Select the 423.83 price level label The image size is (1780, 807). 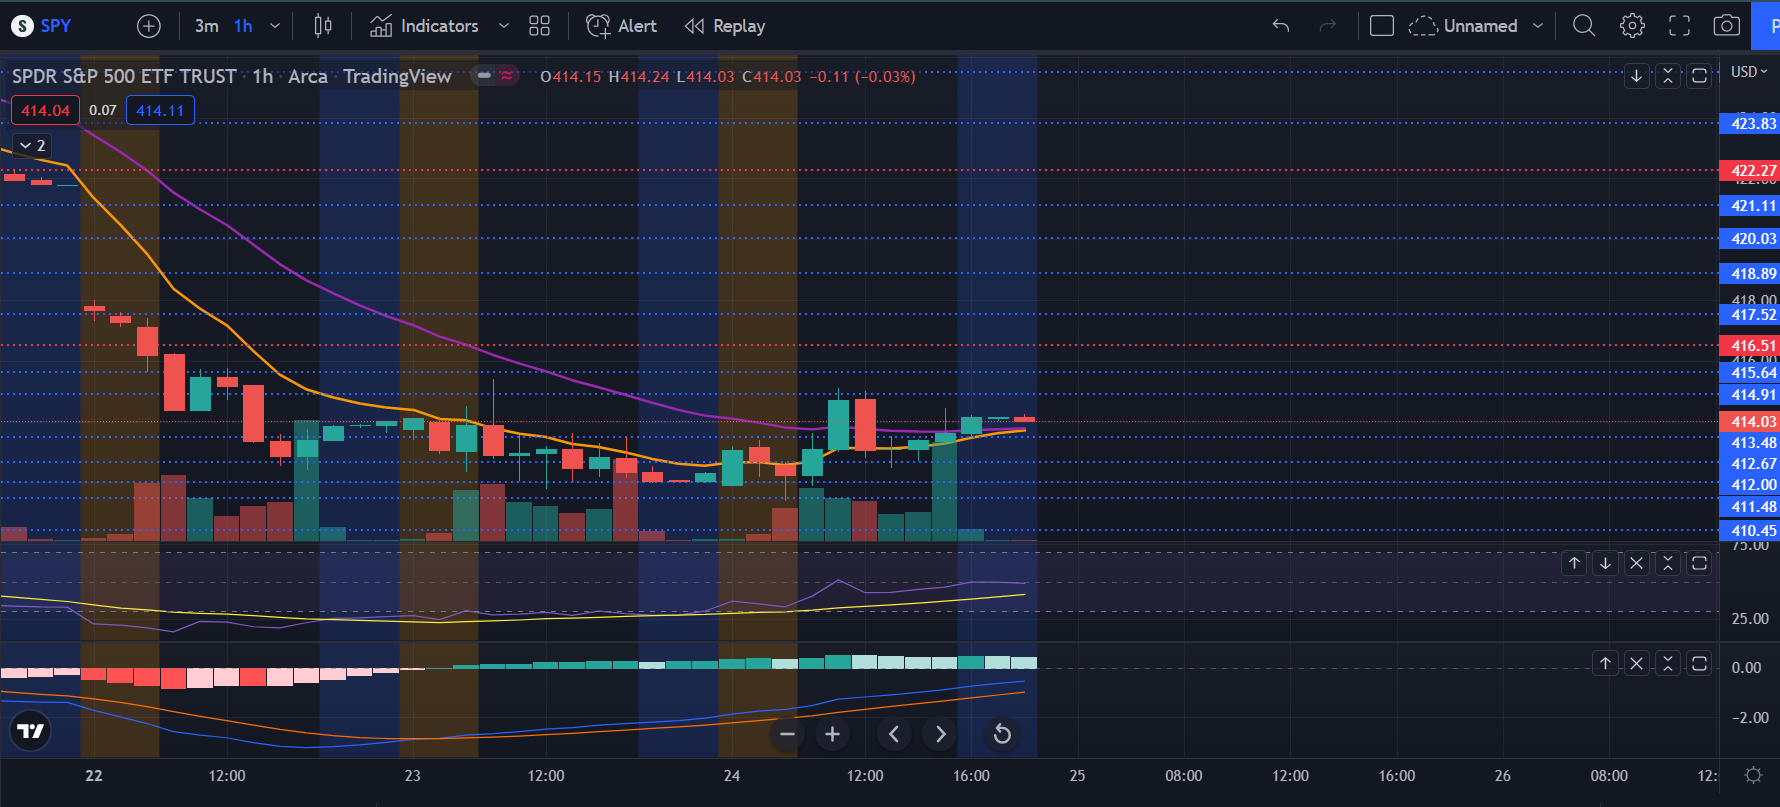[x=1749, y=124]
